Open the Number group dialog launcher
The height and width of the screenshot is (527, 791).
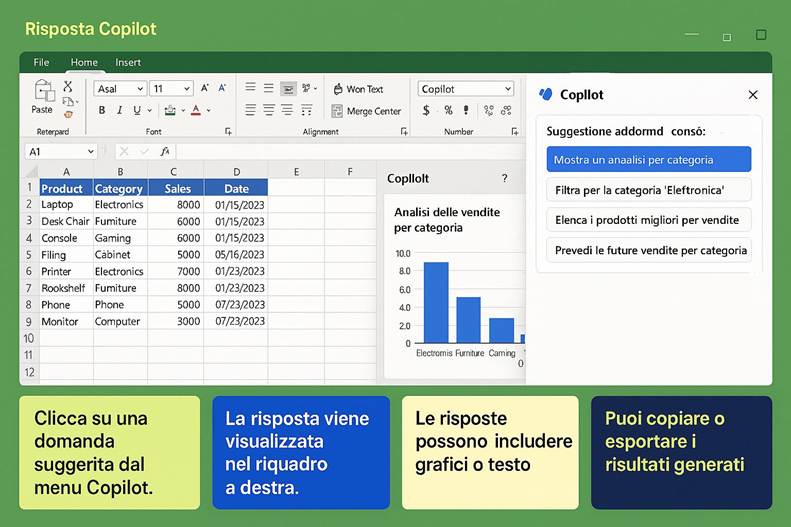[x=515, y=132]
